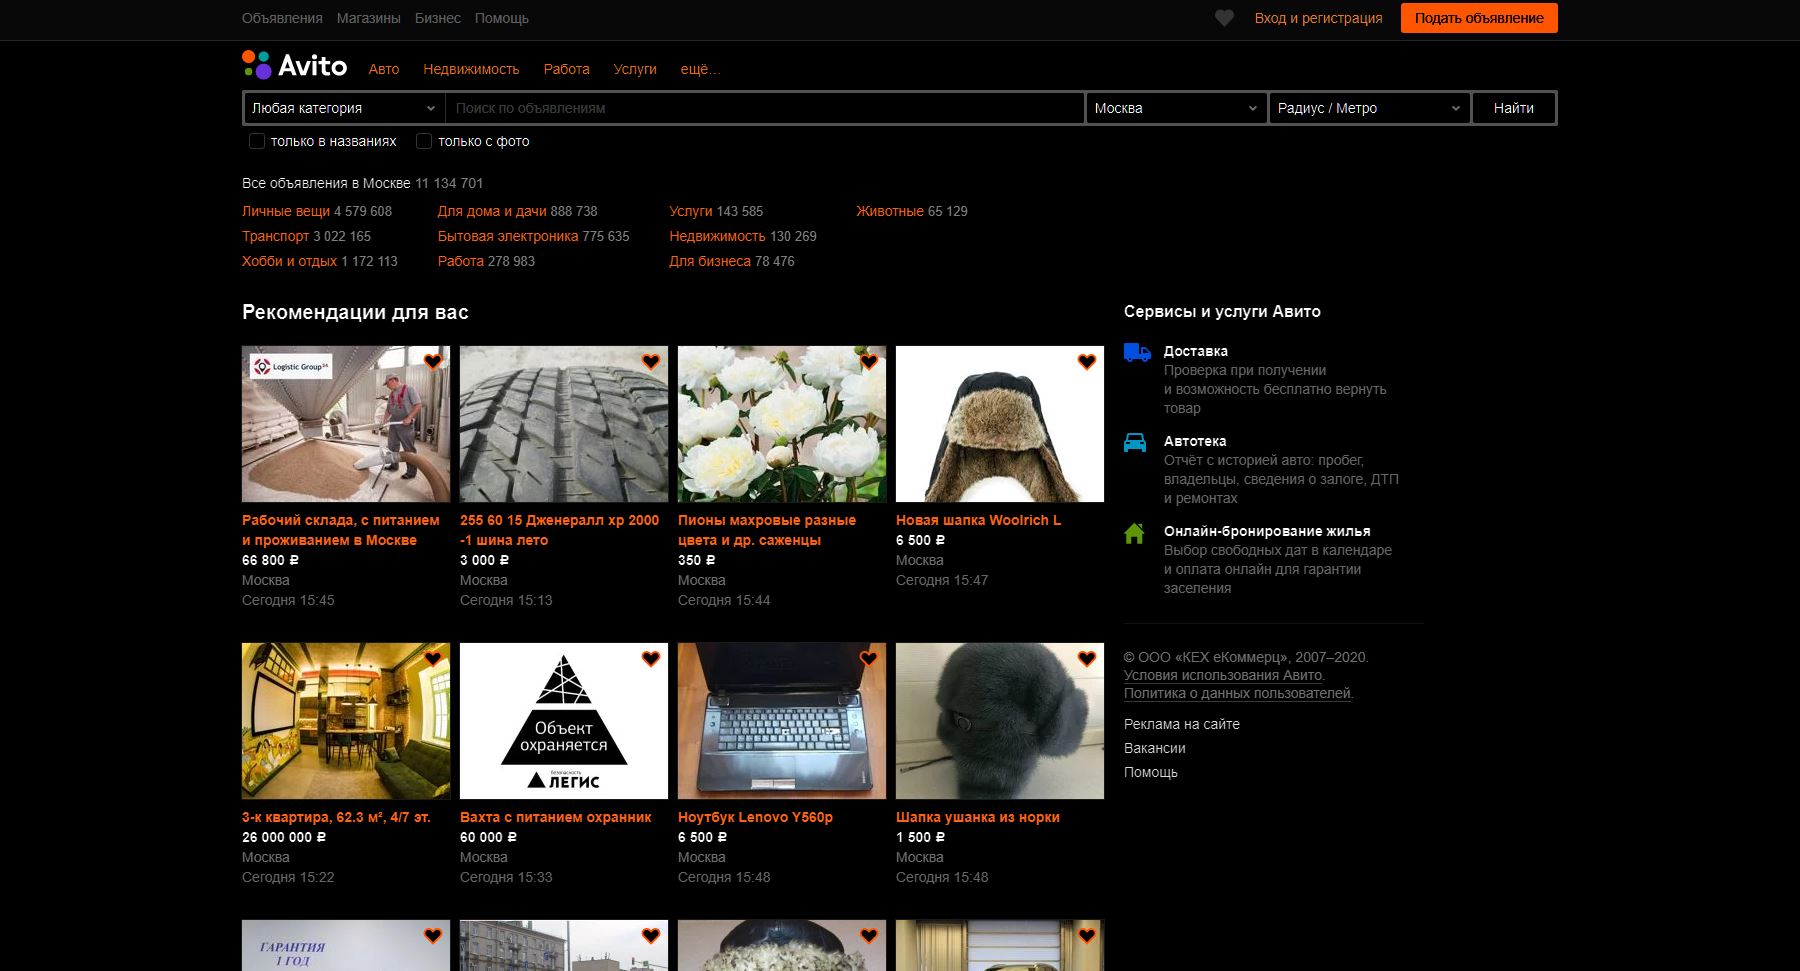Focus the 'Поиск по объявлениям' search field

pyautogui.click(x=765, y=108)
